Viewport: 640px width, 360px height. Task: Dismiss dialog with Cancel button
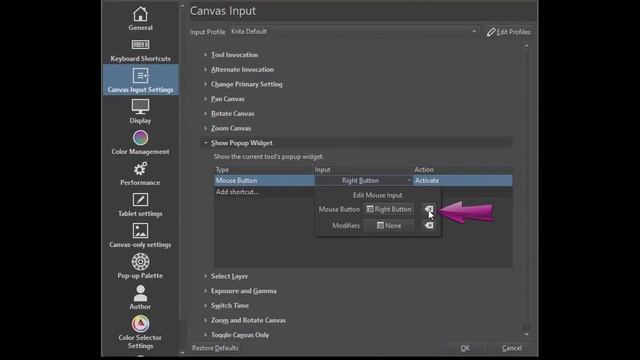pos(512,348)
